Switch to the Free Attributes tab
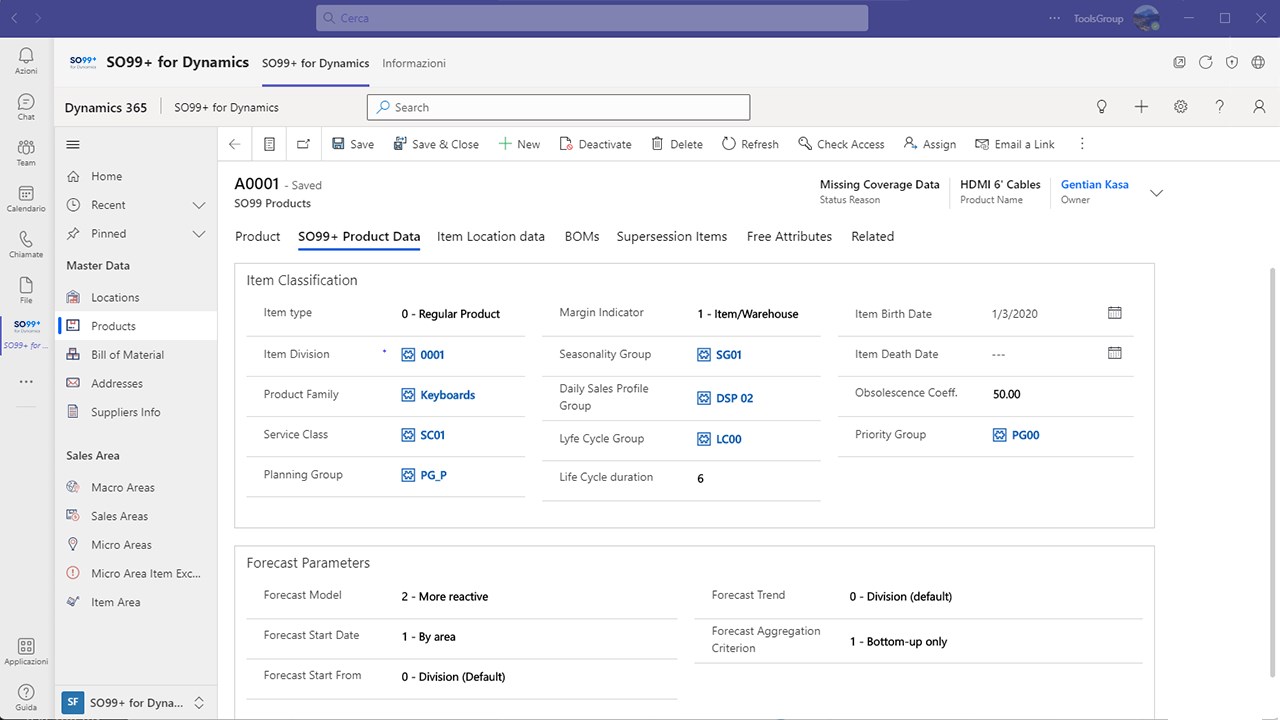 (x=789, y=237)
